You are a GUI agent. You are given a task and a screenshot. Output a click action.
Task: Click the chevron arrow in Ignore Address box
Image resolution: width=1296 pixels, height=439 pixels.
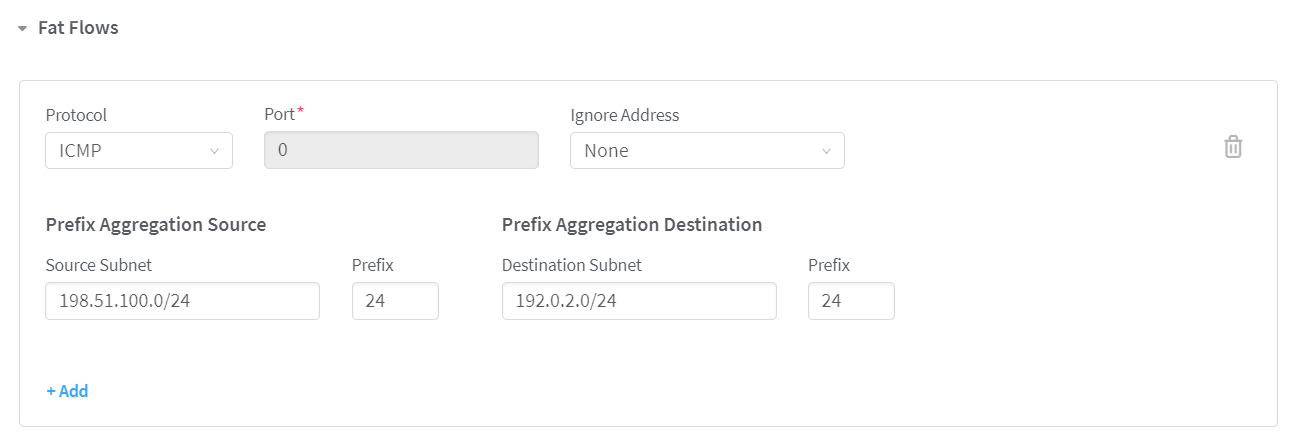826,151
